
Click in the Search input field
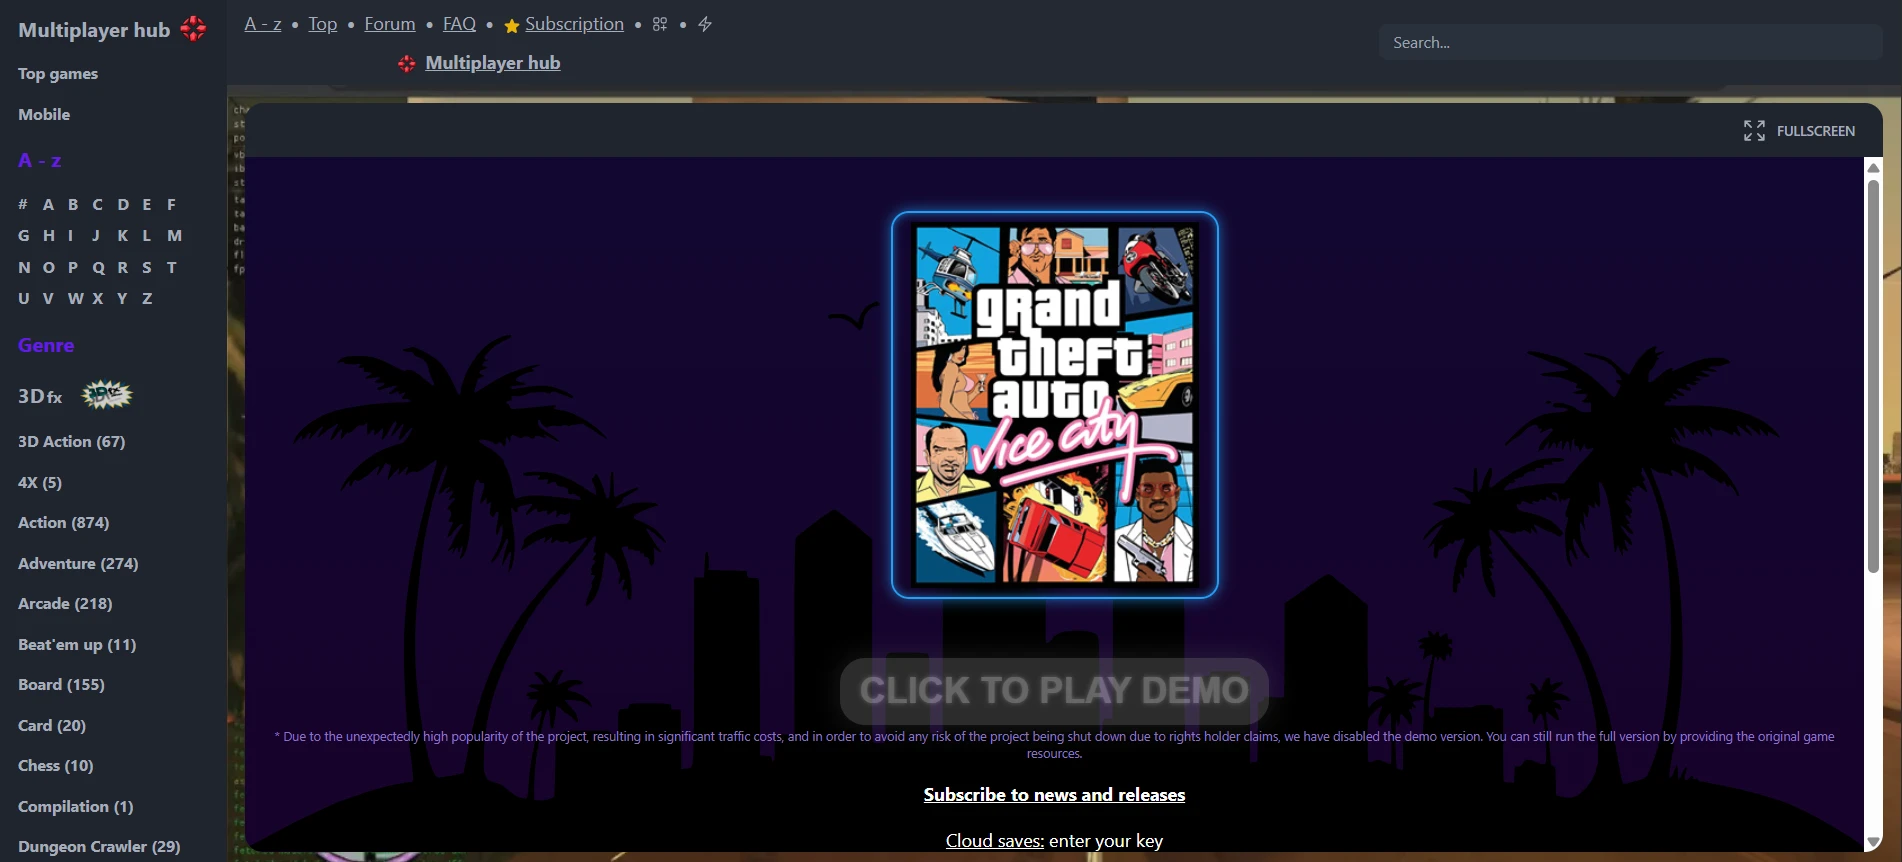tap(1630, 43)
